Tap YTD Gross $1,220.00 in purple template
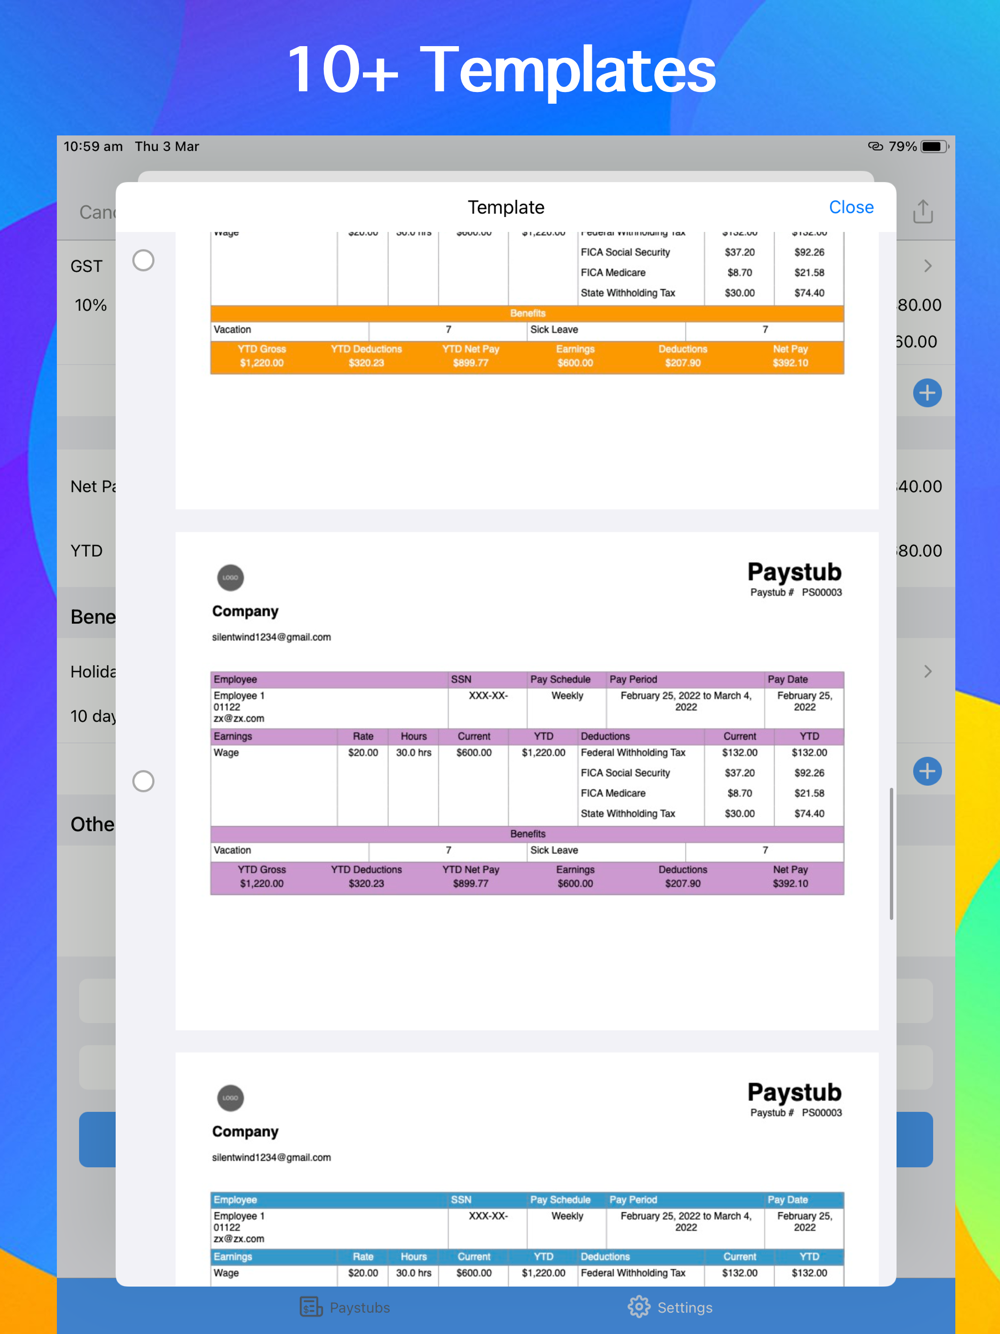Screen dimensions: 1000x1334 click(x=262, y=877)
